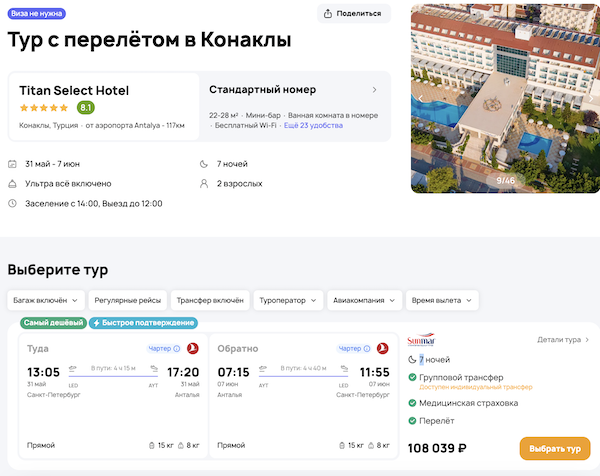This screenshot has height=476, width=600.
Task: Click the Sunmar tour operator logo
Action: 423,340
